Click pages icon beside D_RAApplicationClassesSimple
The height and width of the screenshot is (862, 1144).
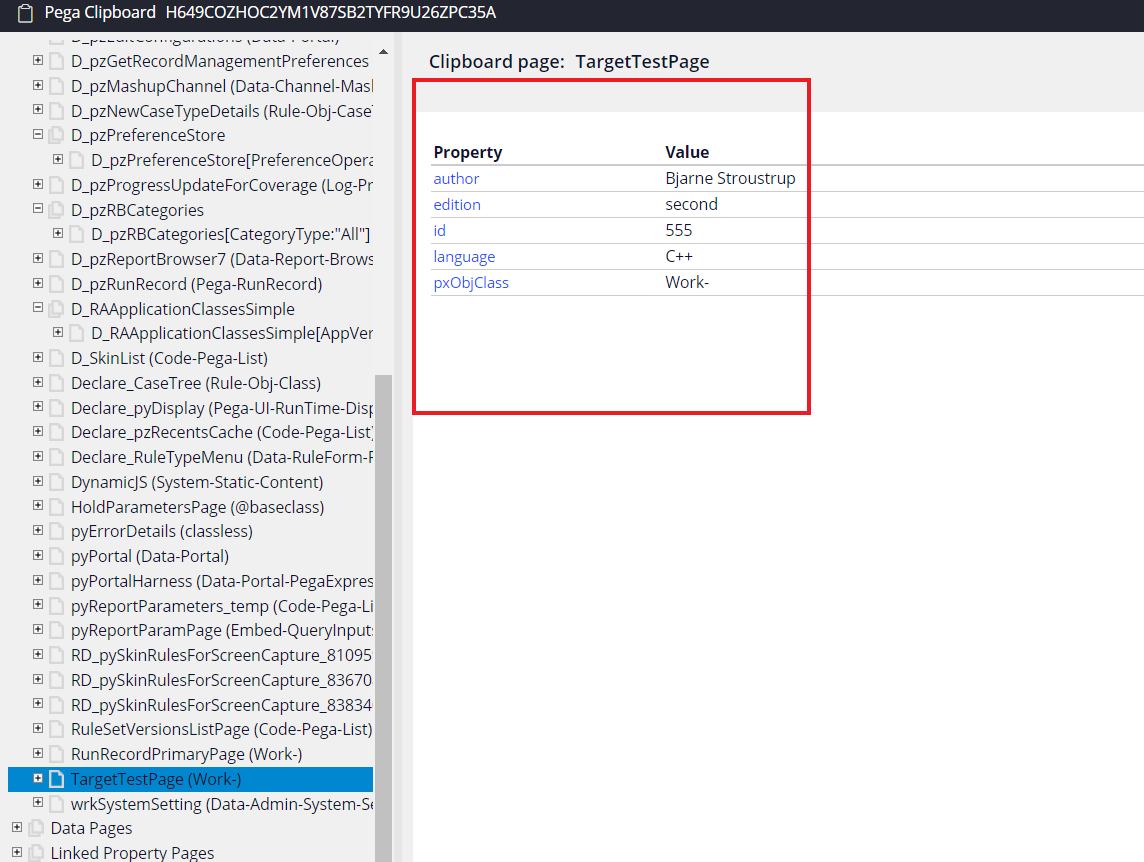tap(56, 309)
